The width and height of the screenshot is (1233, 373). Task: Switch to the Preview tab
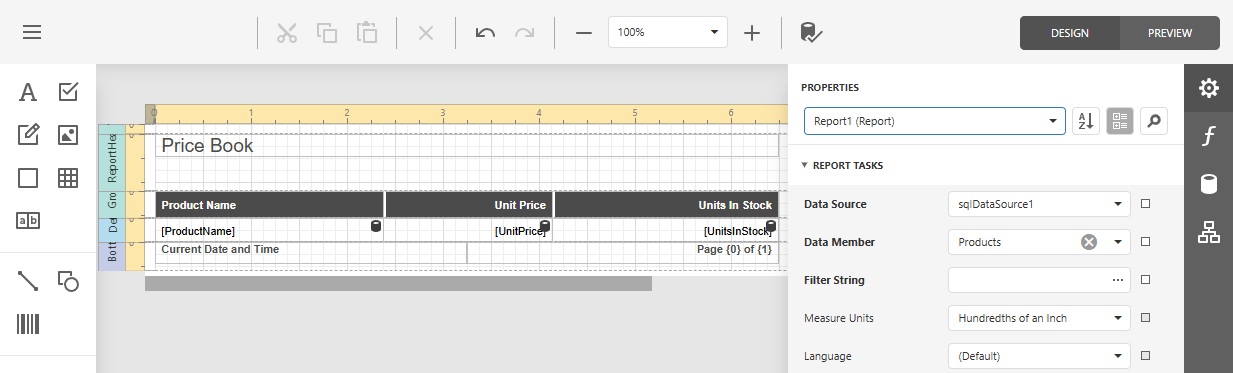coord(1170,33)
